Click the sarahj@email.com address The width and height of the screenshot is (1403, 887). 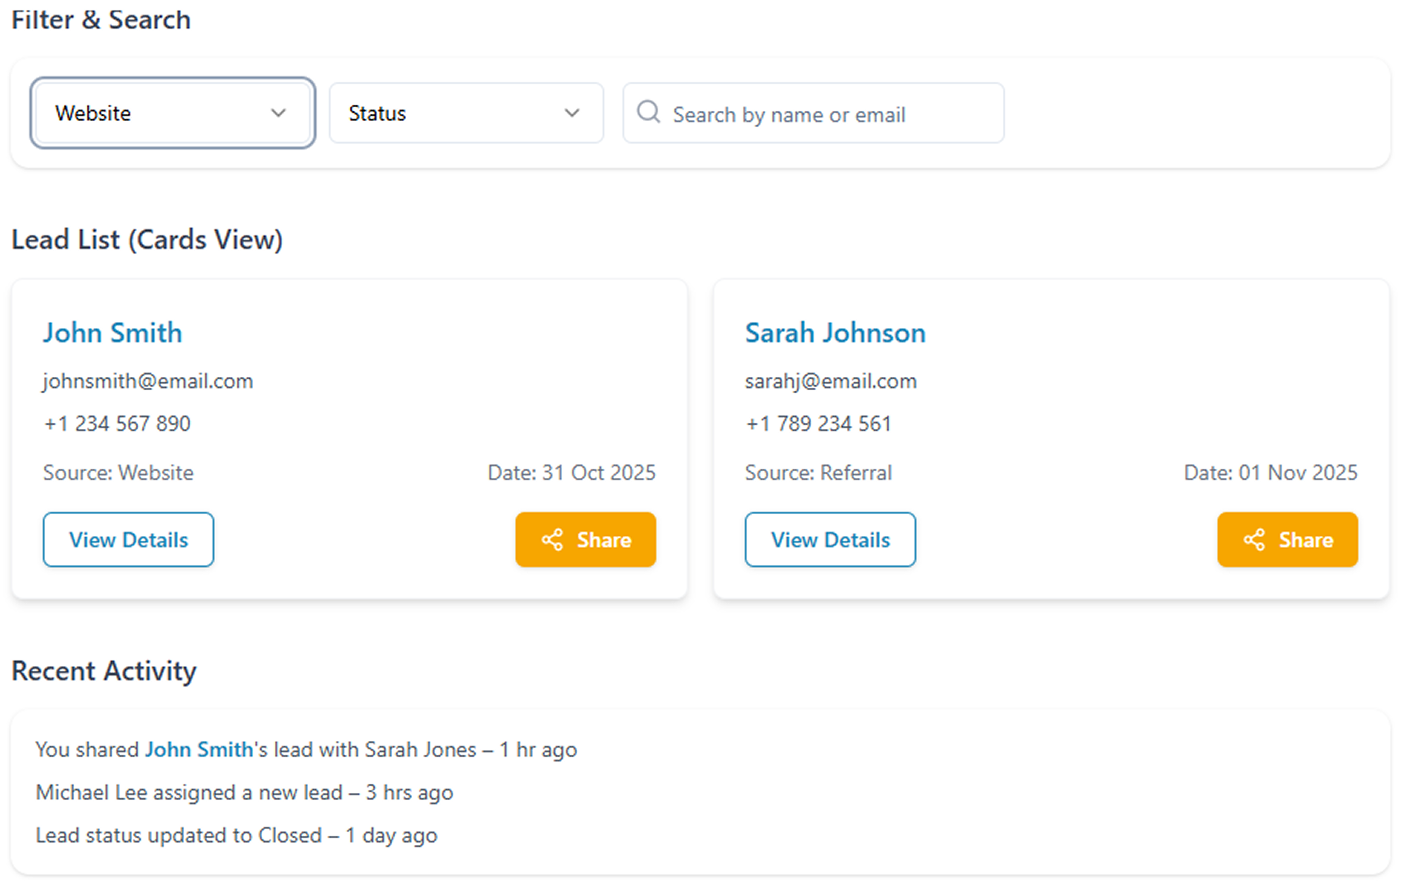pos(830,381)
